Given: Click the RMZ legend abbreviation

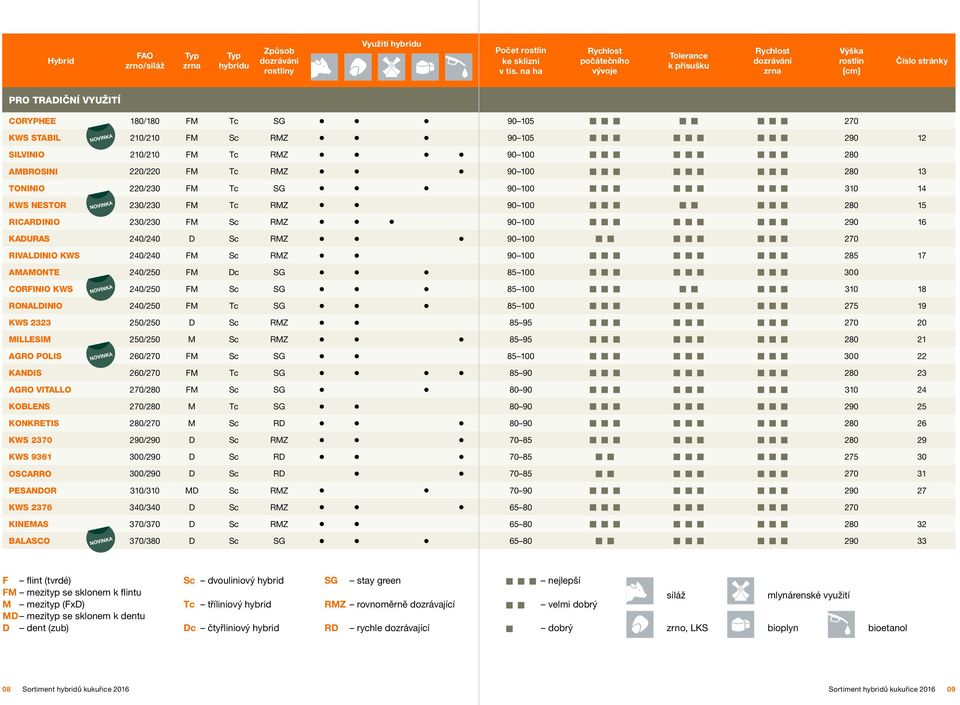Looking at the screenshot, I should [335, 605].
